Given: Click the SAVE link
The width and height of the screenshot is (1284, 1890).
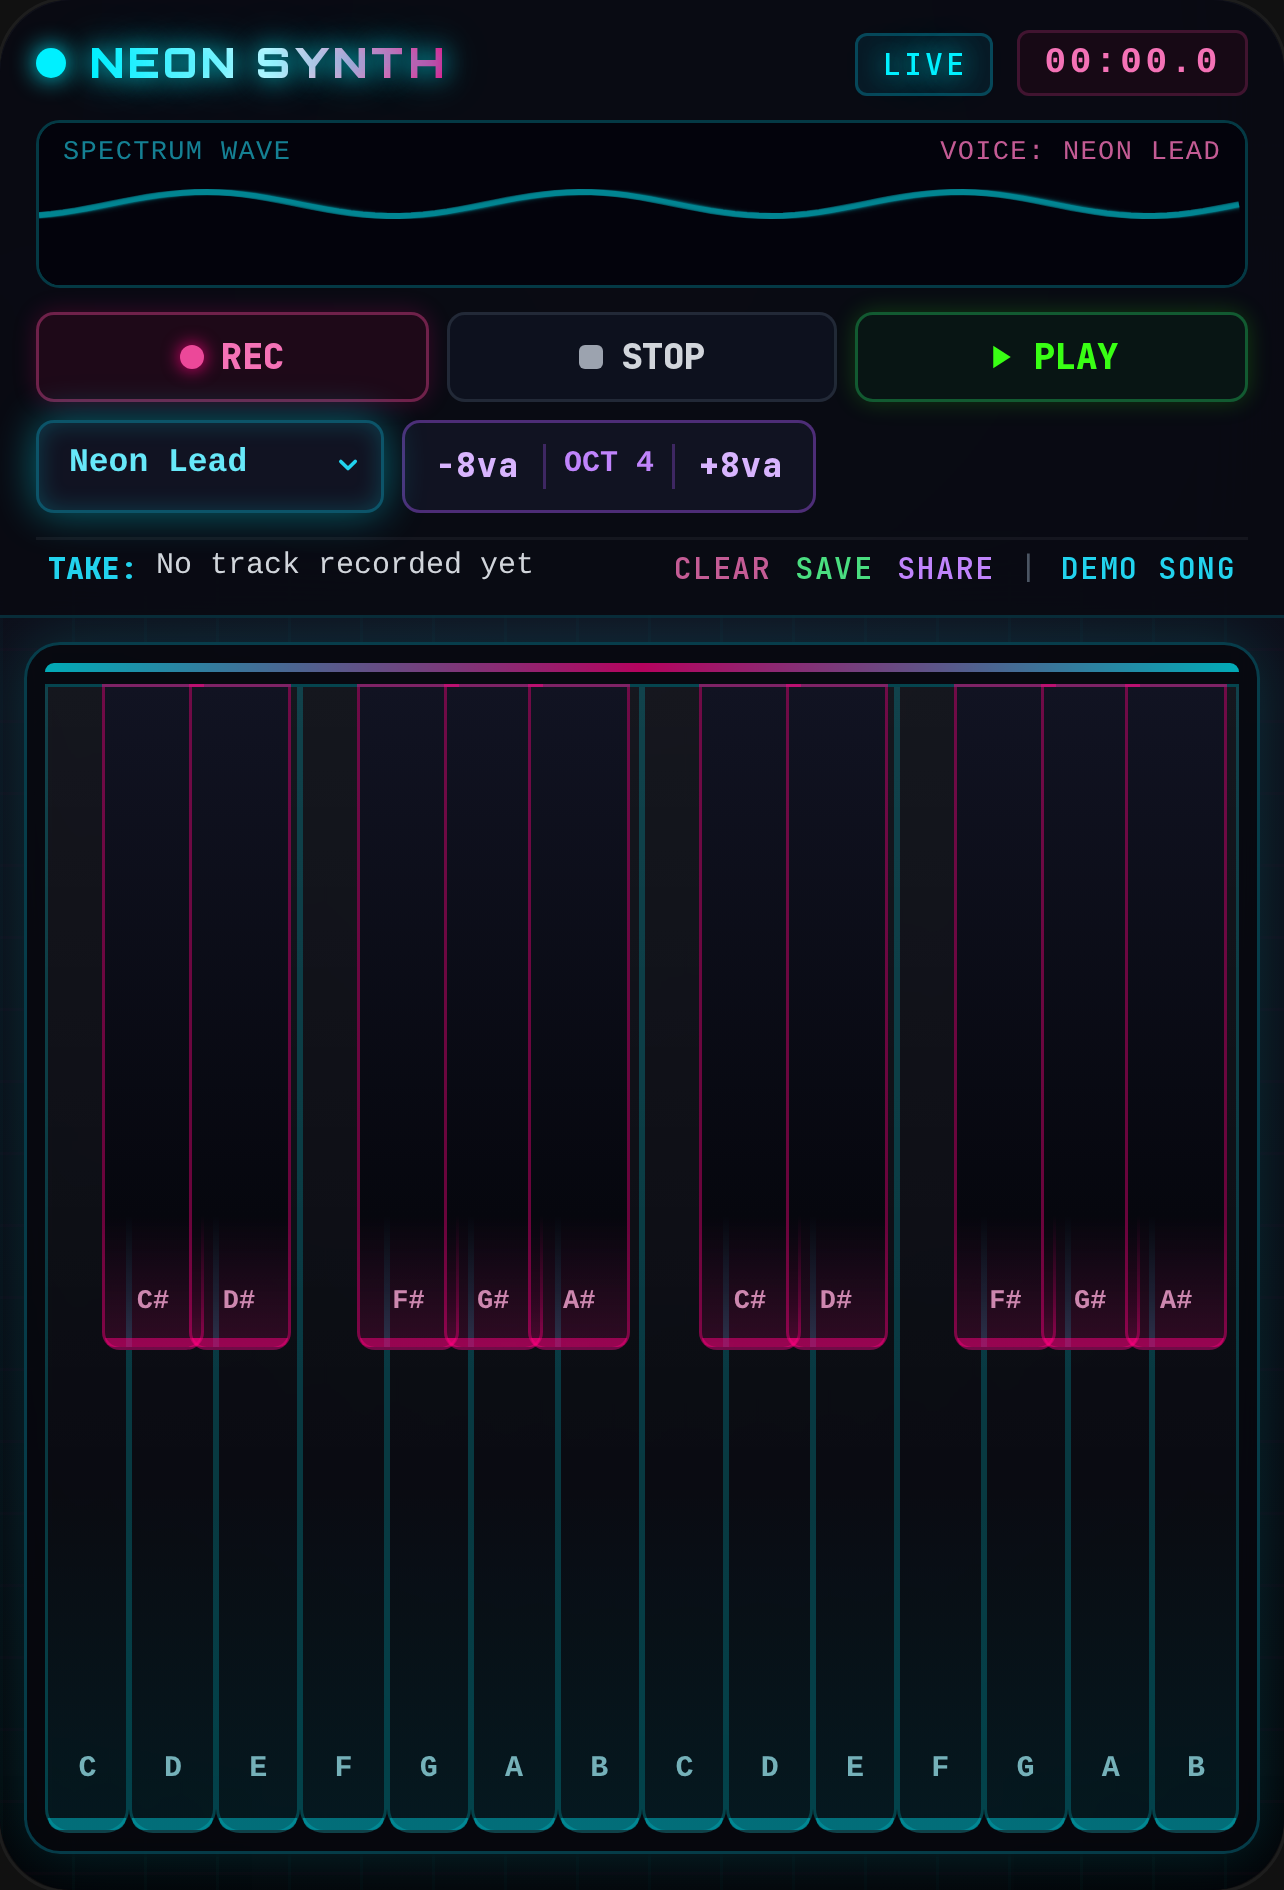Looking at the screenshot, I should [833, 568].
